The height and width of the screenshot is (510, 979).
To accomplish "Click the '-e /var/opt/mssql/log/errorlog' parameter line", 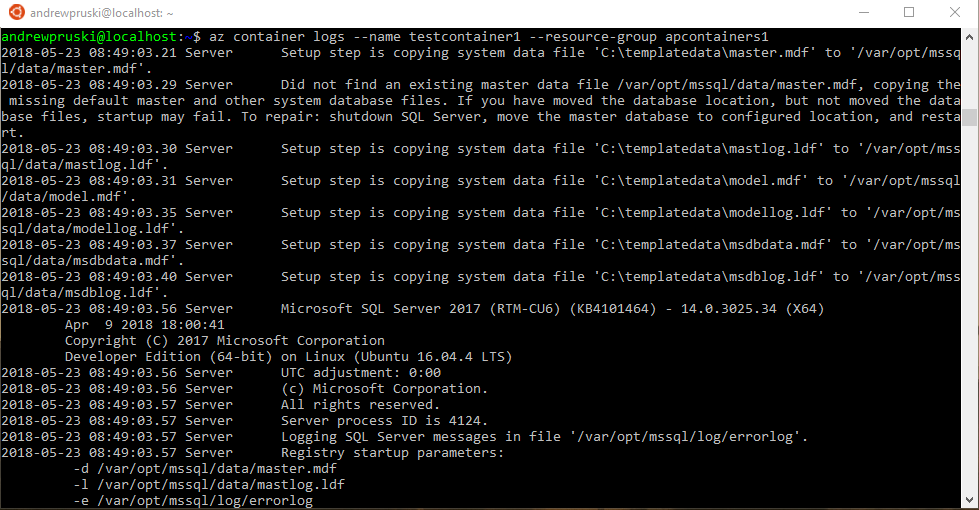I will (x=193, y=501).
